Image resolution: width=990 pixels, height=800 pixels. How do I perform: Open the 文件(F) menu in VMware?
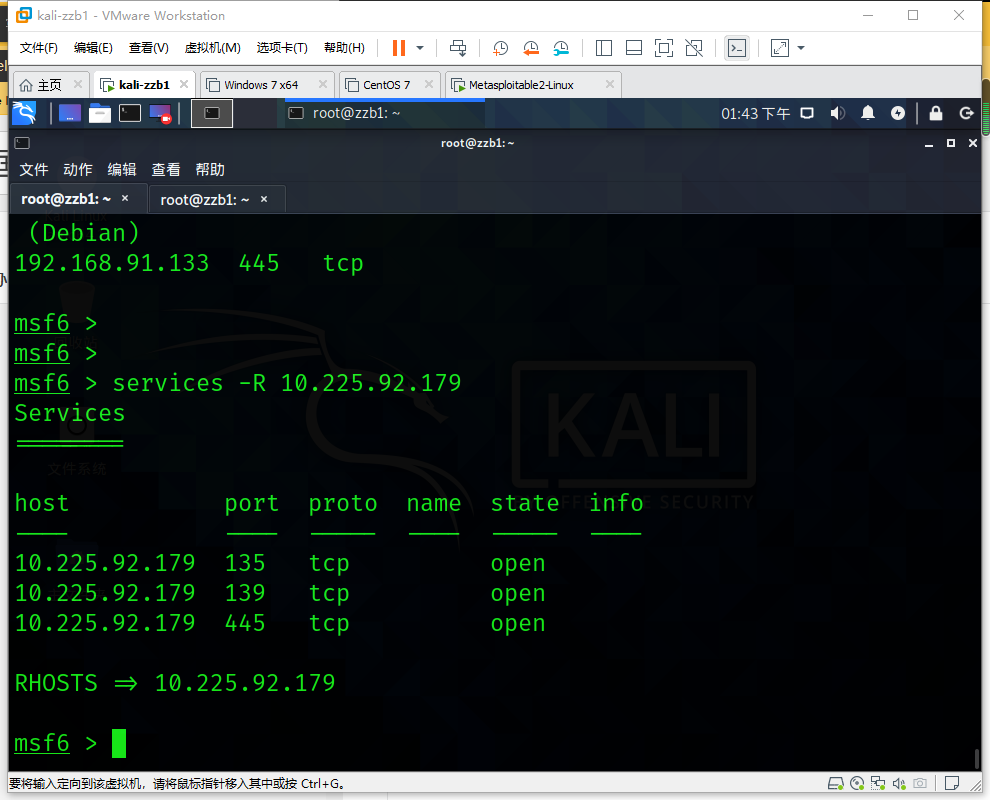pos(39,48)
